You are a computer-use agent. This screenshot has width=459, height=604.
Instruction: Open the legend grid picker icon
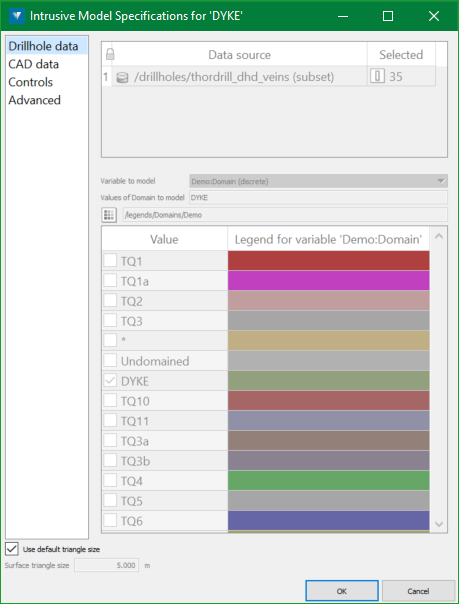[x=109, y=215]
